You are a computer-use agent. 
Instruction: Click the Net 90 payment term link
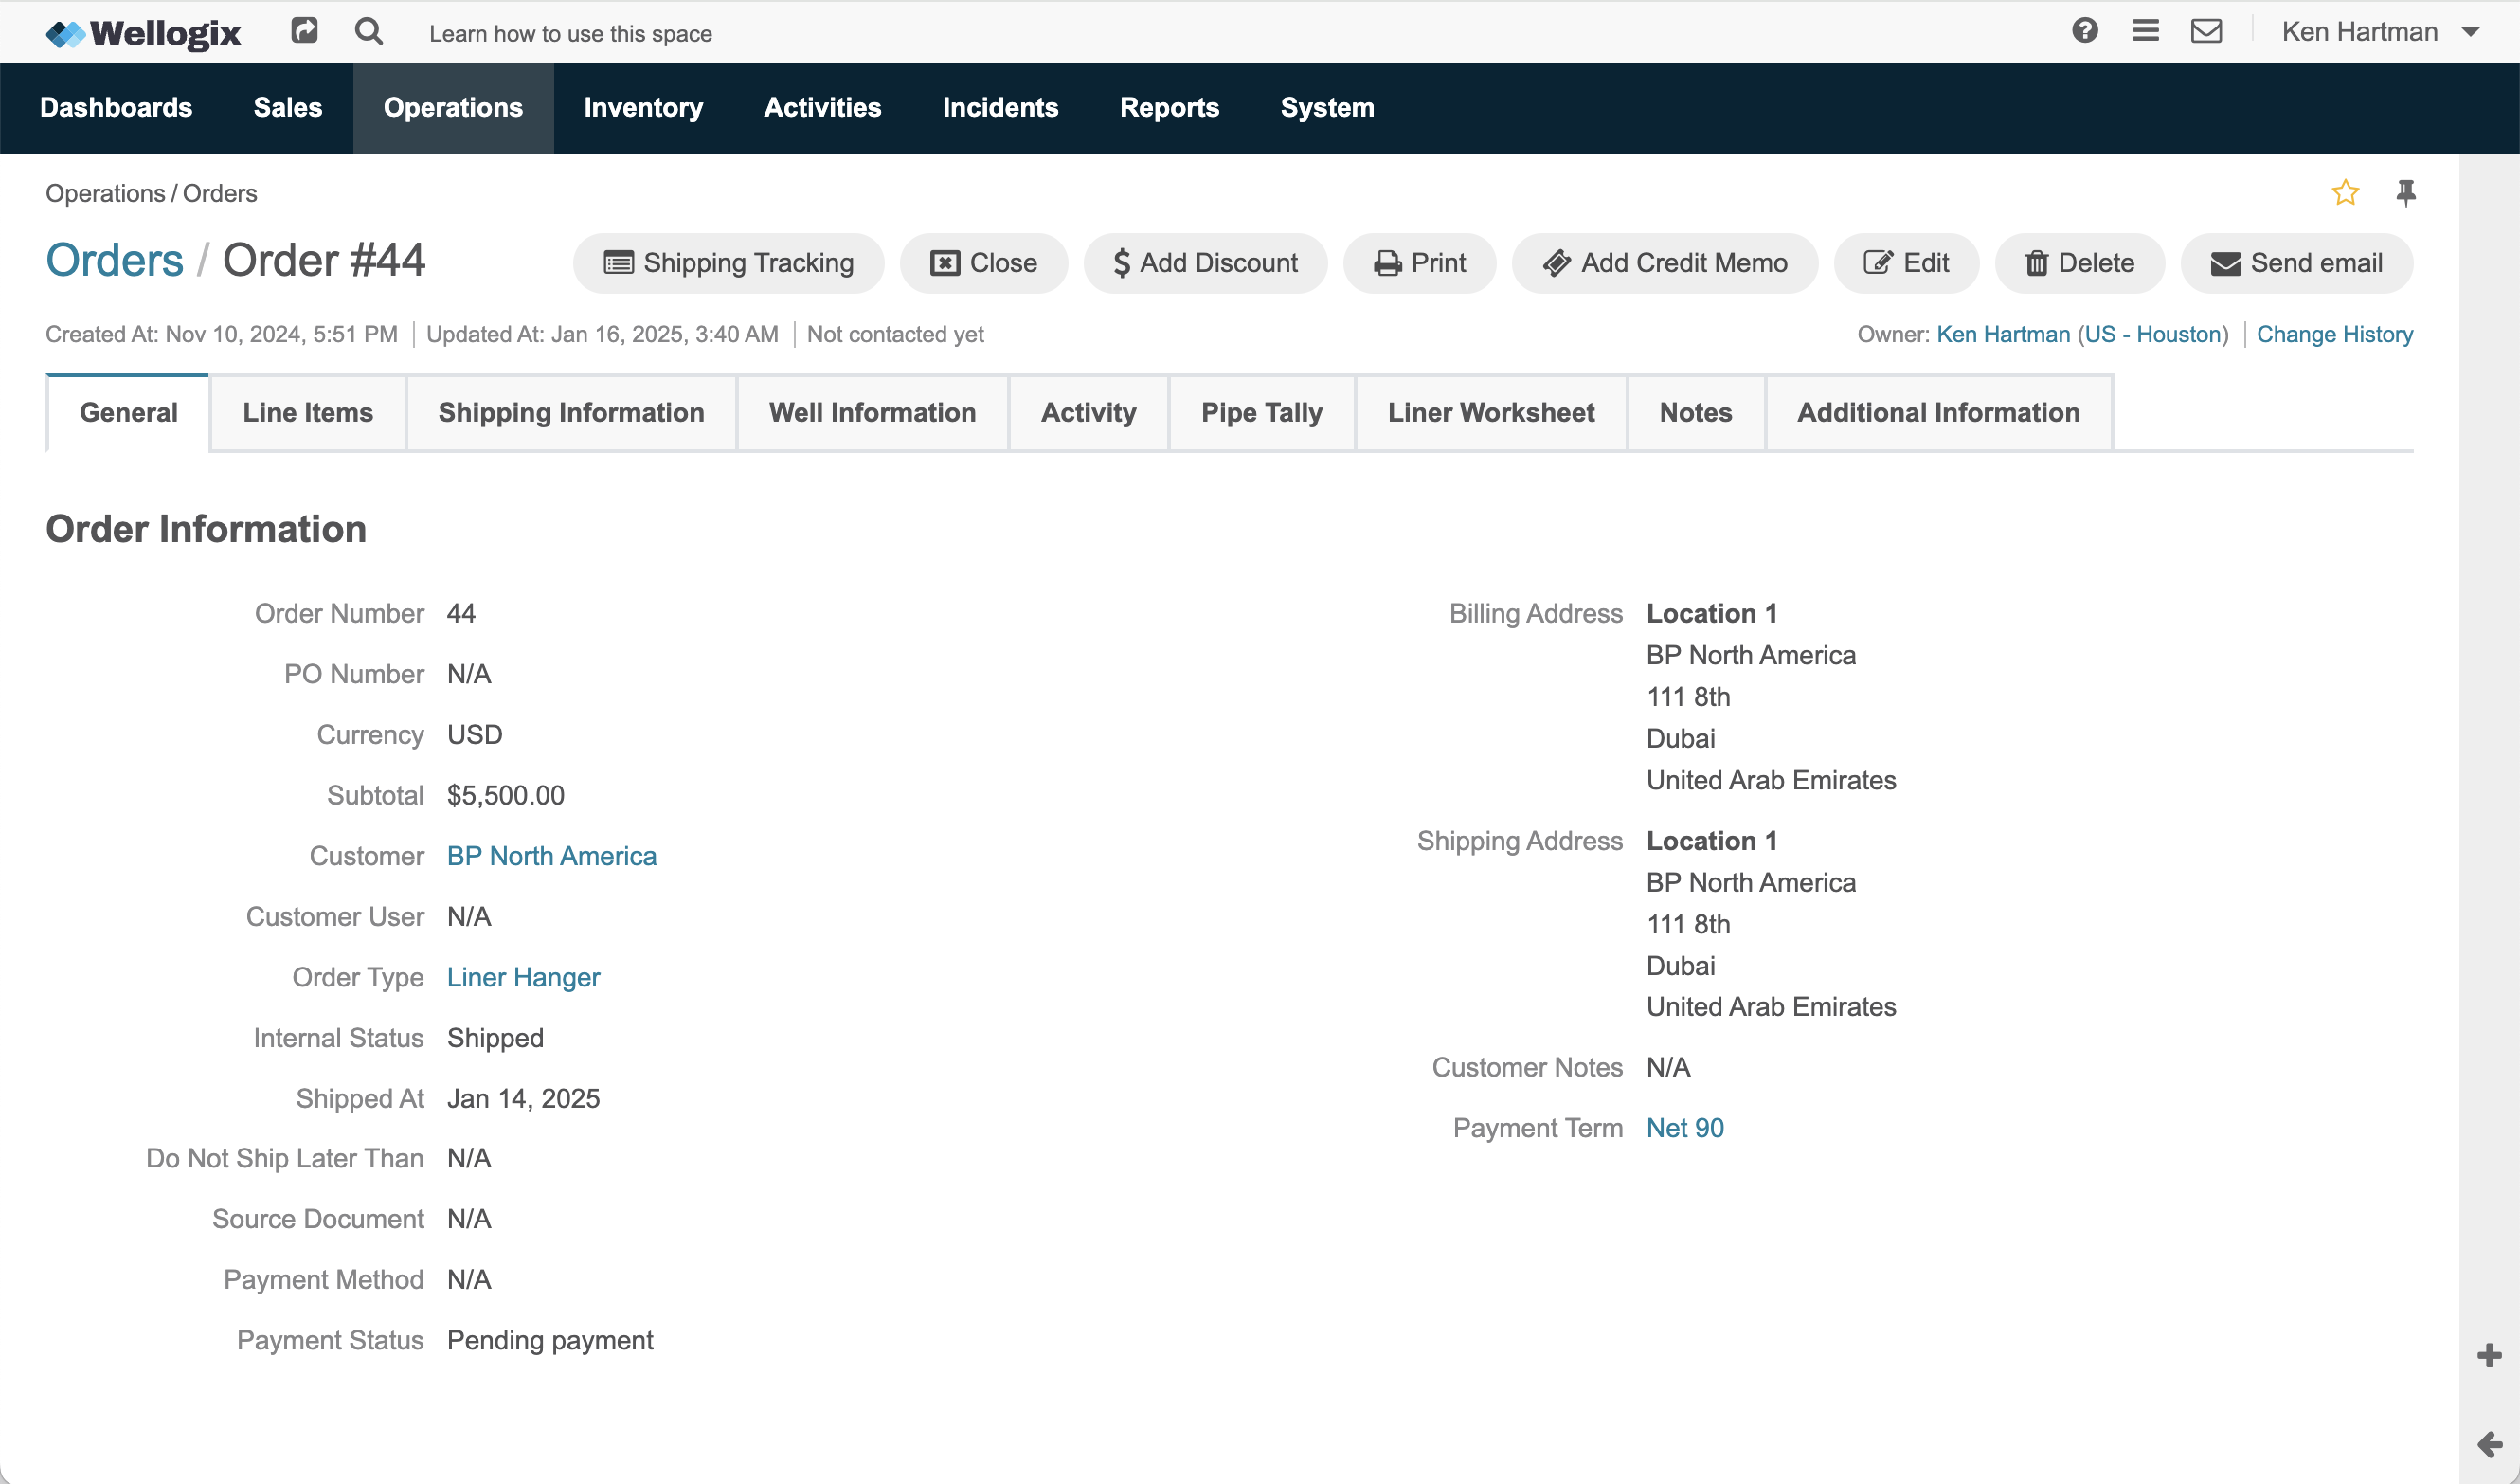click(1683, 1127)
